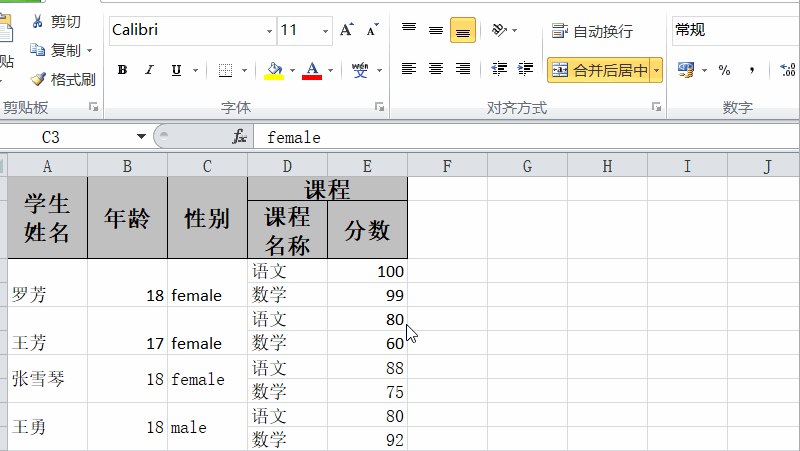Click the percent style icon

[724, 70]
